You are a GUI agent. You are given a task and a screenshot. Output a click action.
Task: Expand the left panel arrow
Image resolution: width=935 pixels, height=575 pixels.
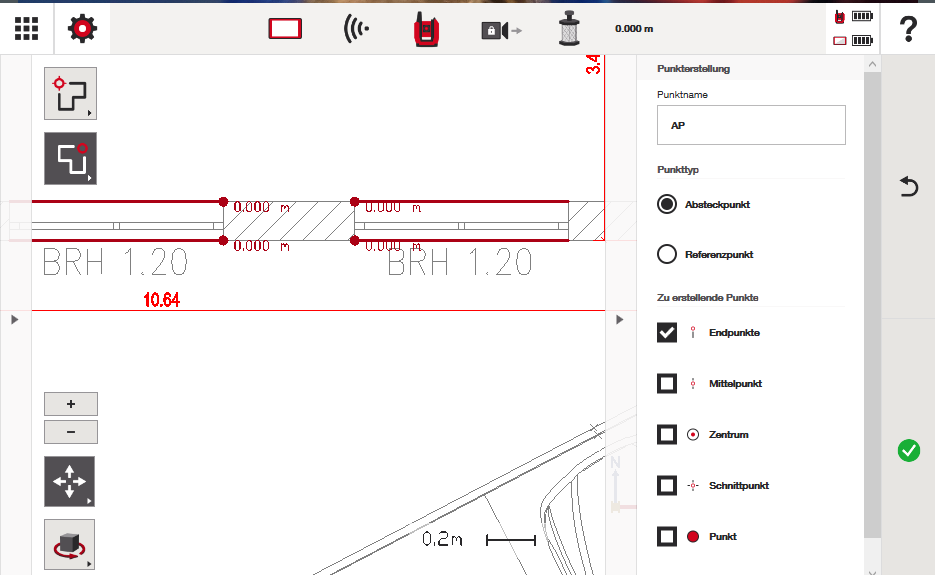(x=14, y=319)
